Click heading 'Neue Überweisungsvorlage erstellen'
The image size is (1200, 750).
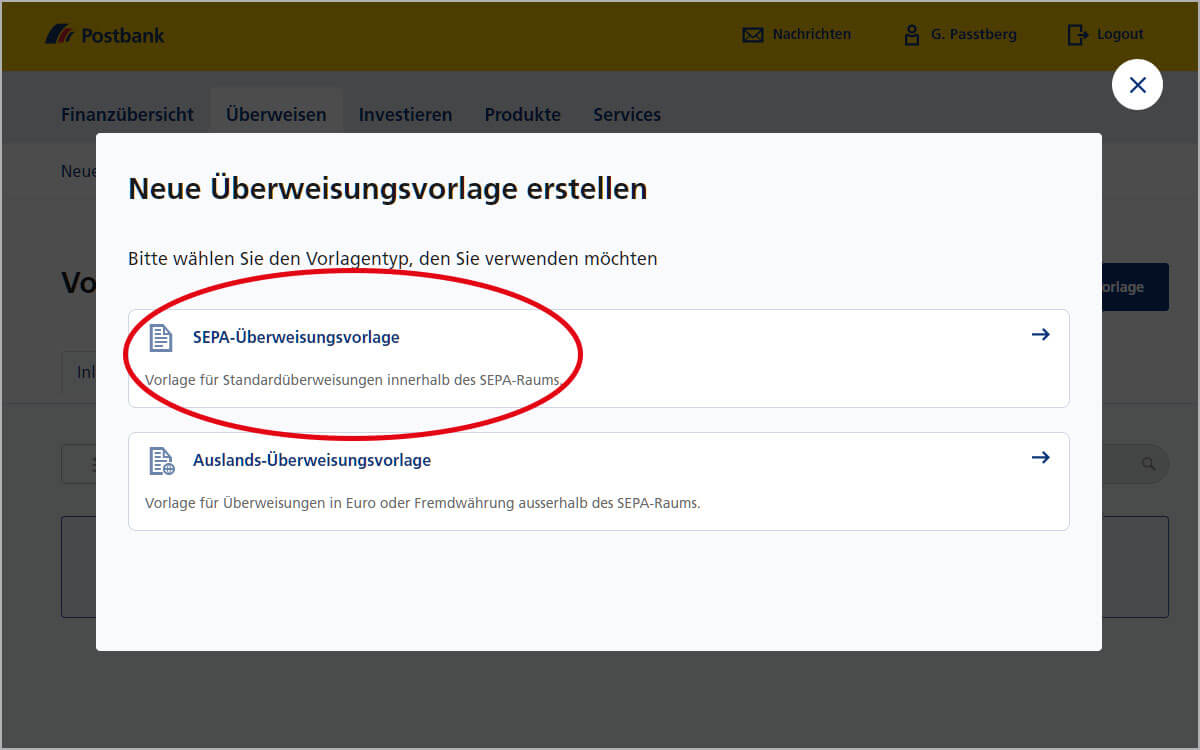(388, 188)
